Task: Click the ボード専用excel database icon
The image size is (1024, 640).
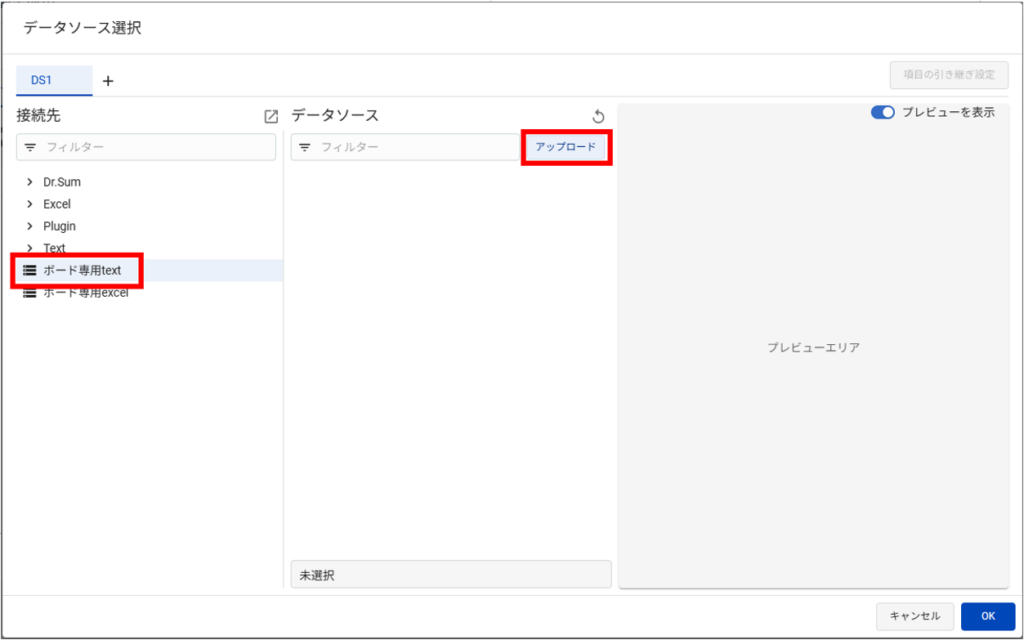Action: point(29,293)
